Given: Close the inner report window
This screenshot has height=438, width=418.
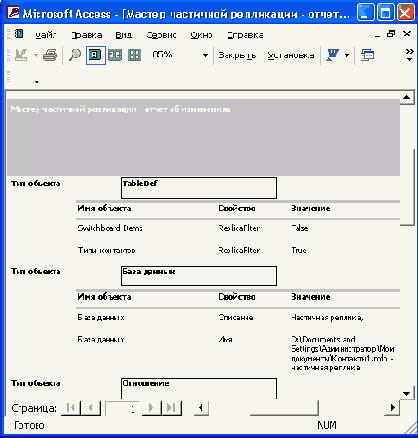Looking at the screenshot, I should [x=407, y=34].
